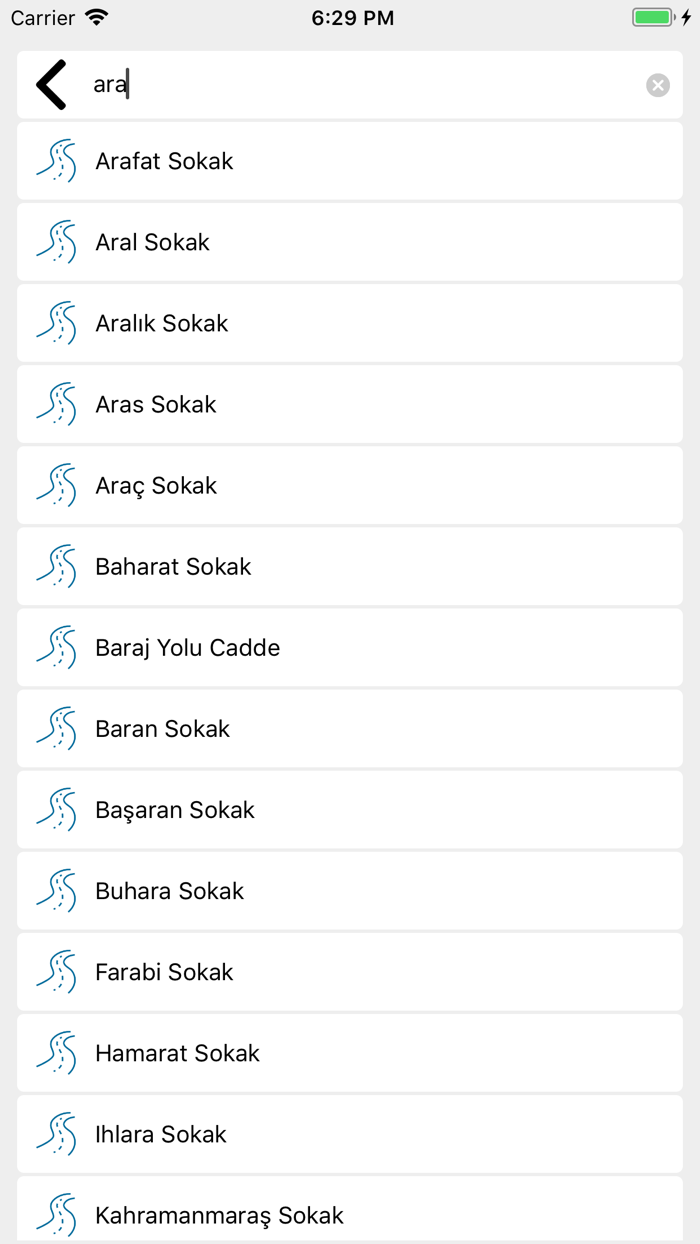Click the street icon next to Baharat Sokak
Viewport: 700px width, 1244px height.
(57, 566)
